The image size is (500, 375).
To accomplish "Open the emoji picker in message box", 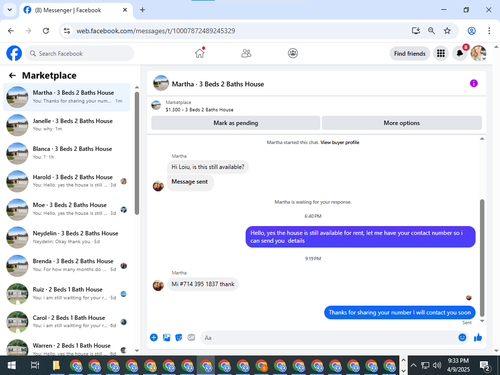I will (x=462, y=337).
